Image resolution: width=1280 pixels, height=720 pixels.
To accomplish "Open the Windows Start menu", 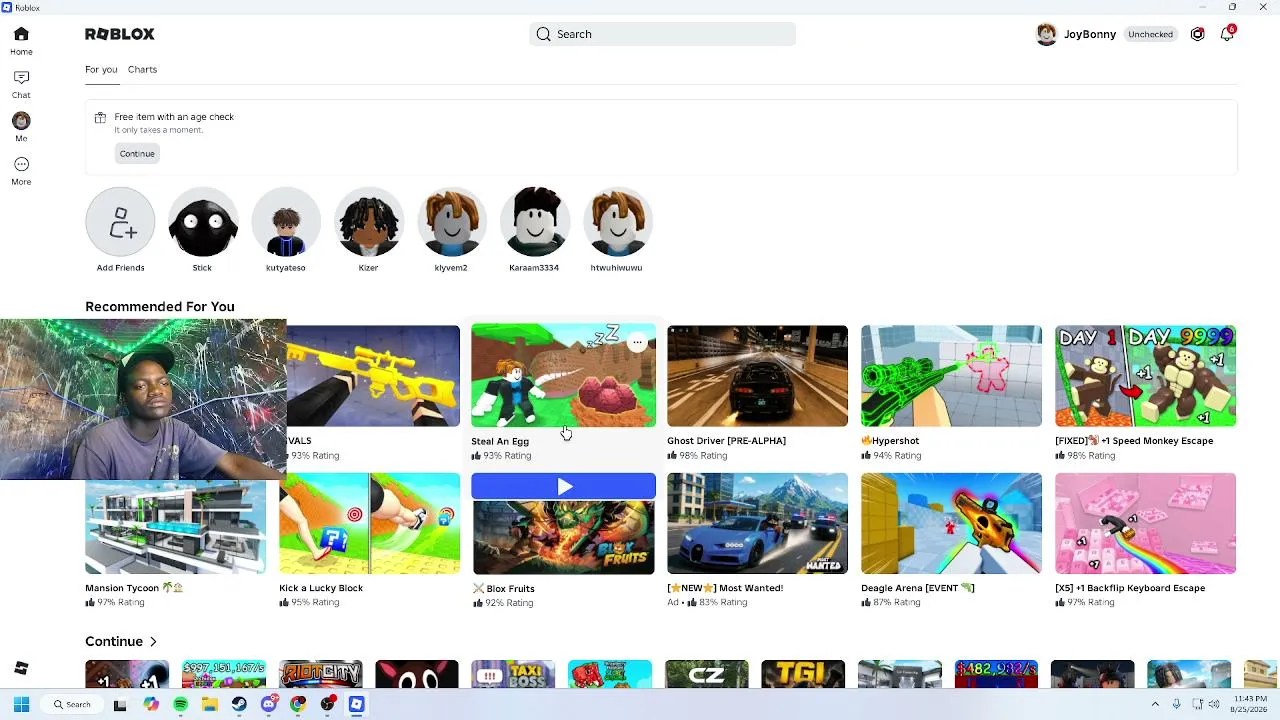I will (21, 704).
